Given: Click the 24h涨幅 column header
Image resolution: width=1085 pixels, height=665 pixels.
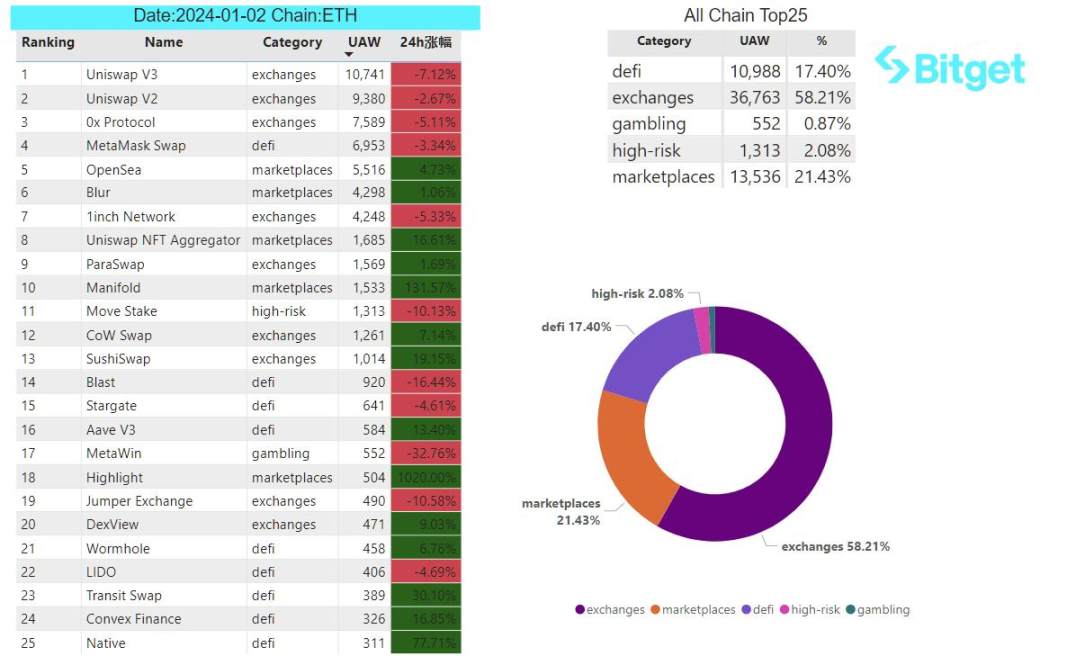Looking at the screenshot, I should tap(425, 42).
